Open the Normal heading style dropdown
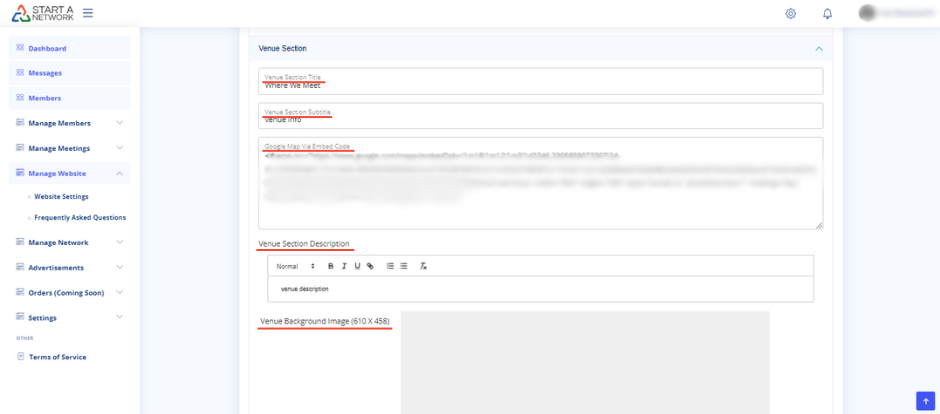This screenshot has height=414, width=940. coord(295,266)
